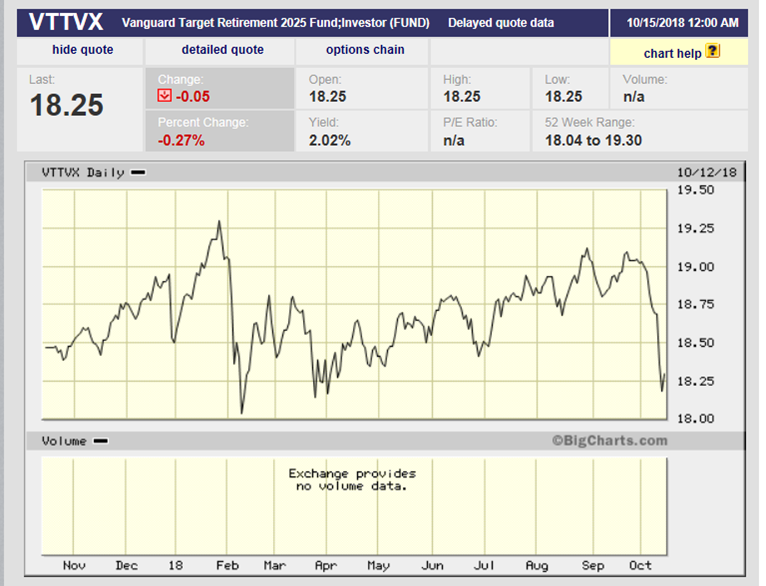Open the 'chart help' link
Viewport: 766px width, 586px height.
pos(672,54)
